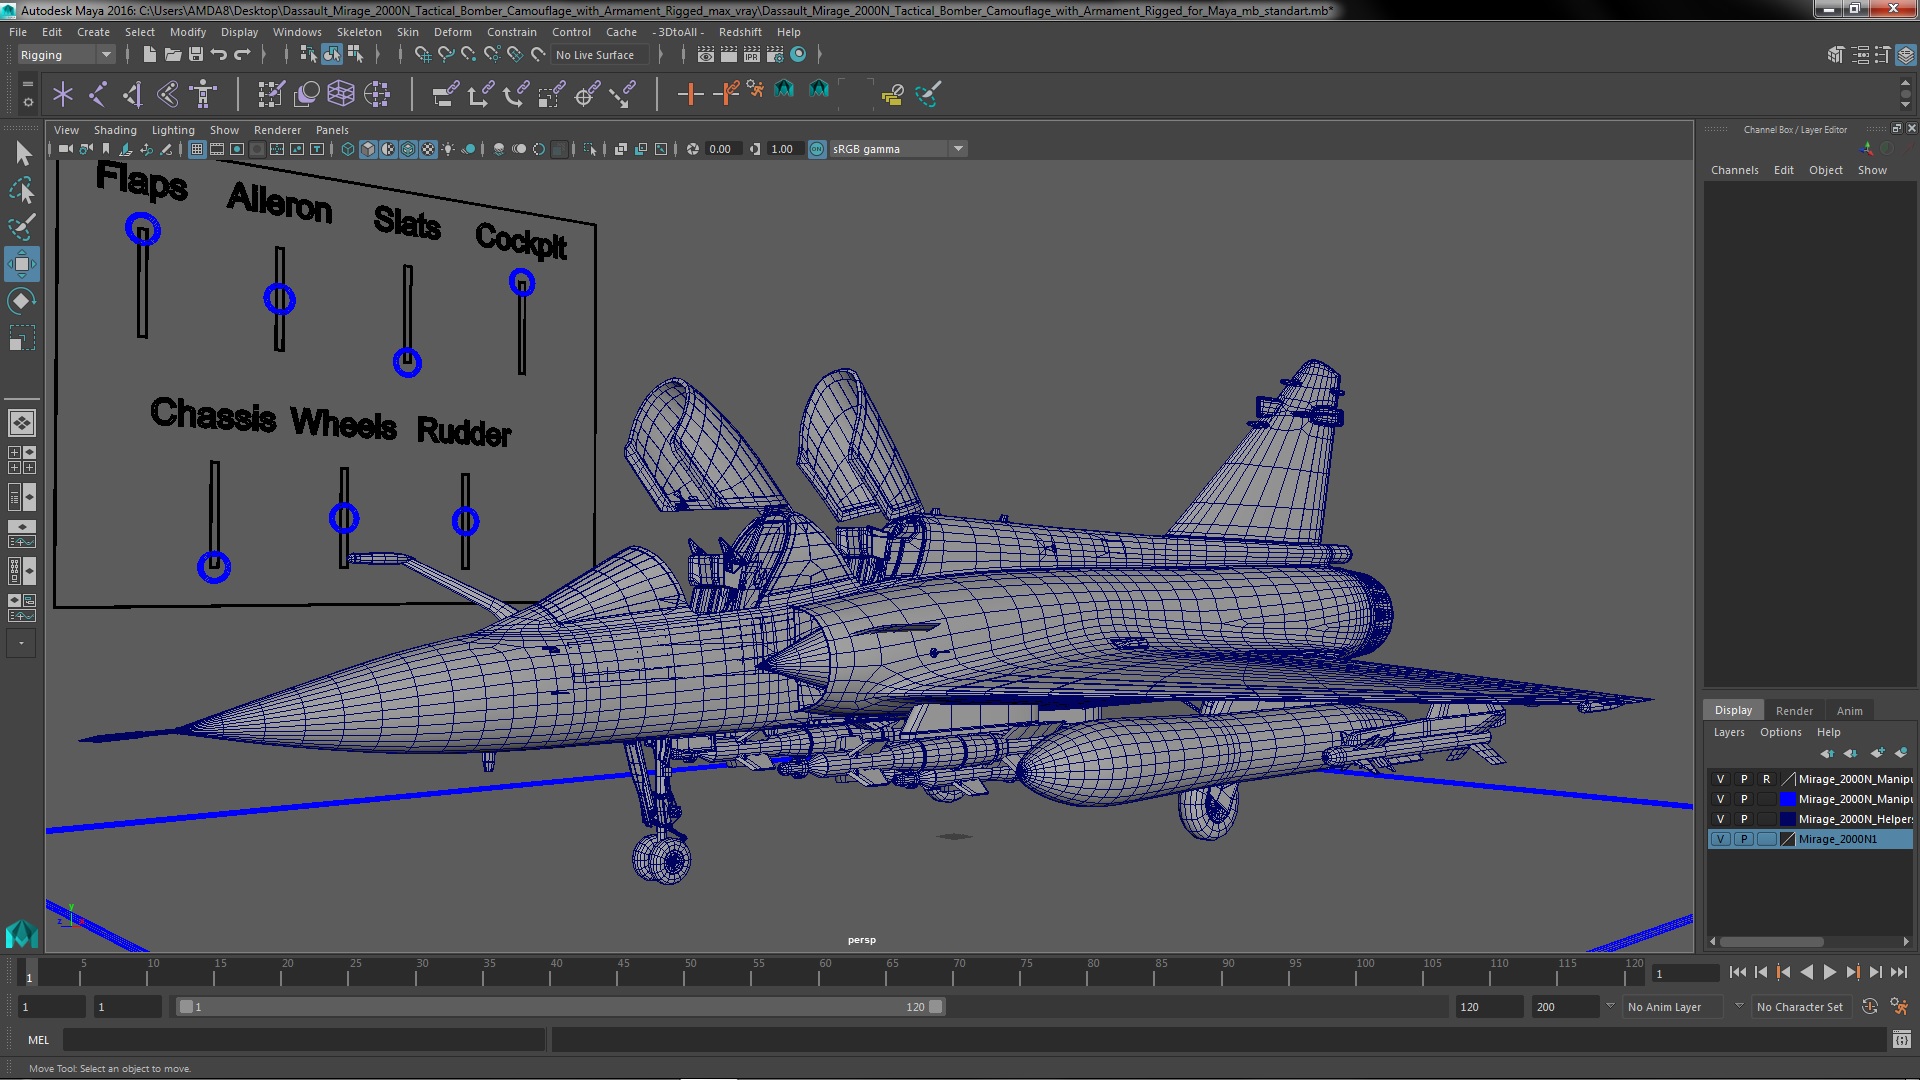The height and width of the screenshot is (1080, 1920).
Task: Select the Rotate tool in the toolbox
Action: (x=22, y=301)
